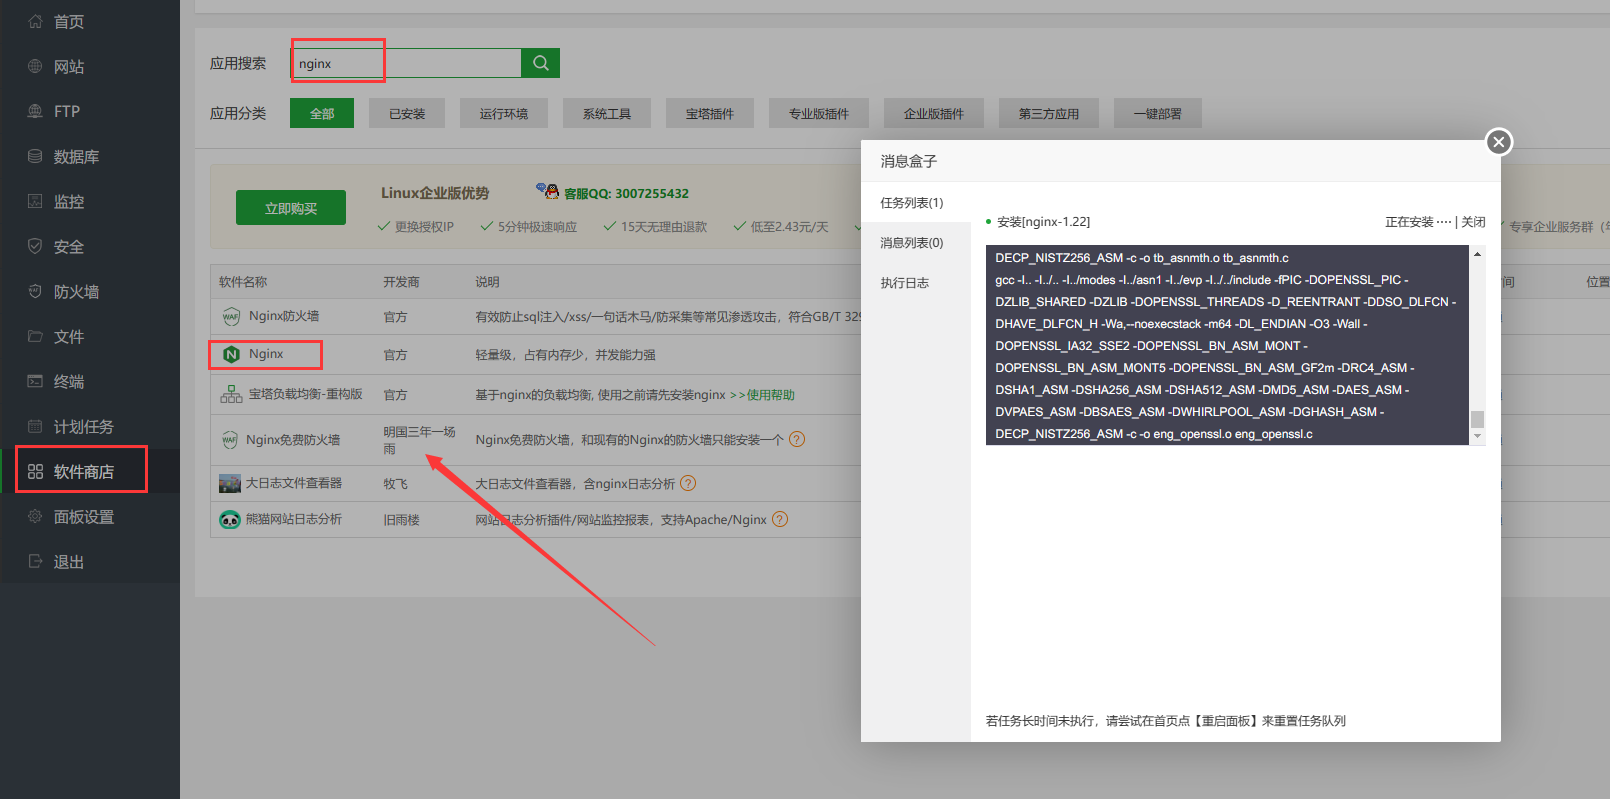Click the 退出 logout icon
1610x799 pixels.
point(35,561)
